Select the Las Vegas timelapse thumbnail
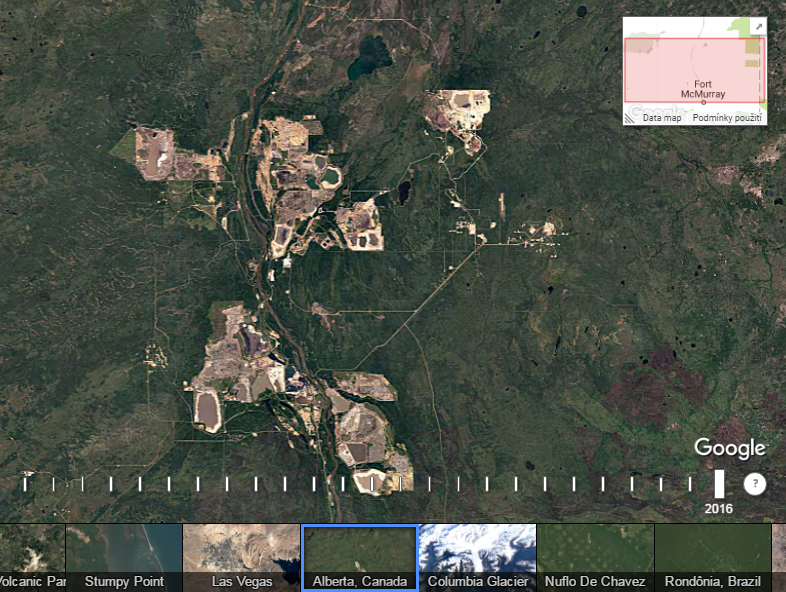 point(242,557)
